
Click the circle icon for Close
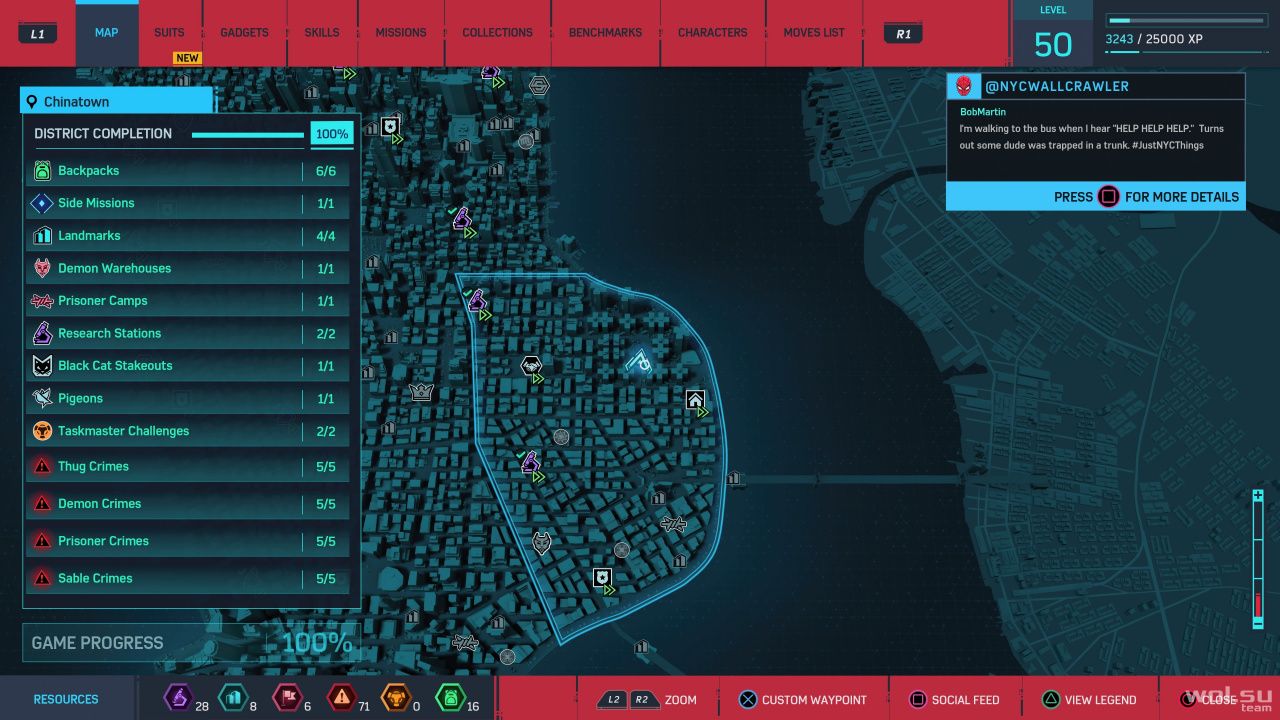(1188, 700)
